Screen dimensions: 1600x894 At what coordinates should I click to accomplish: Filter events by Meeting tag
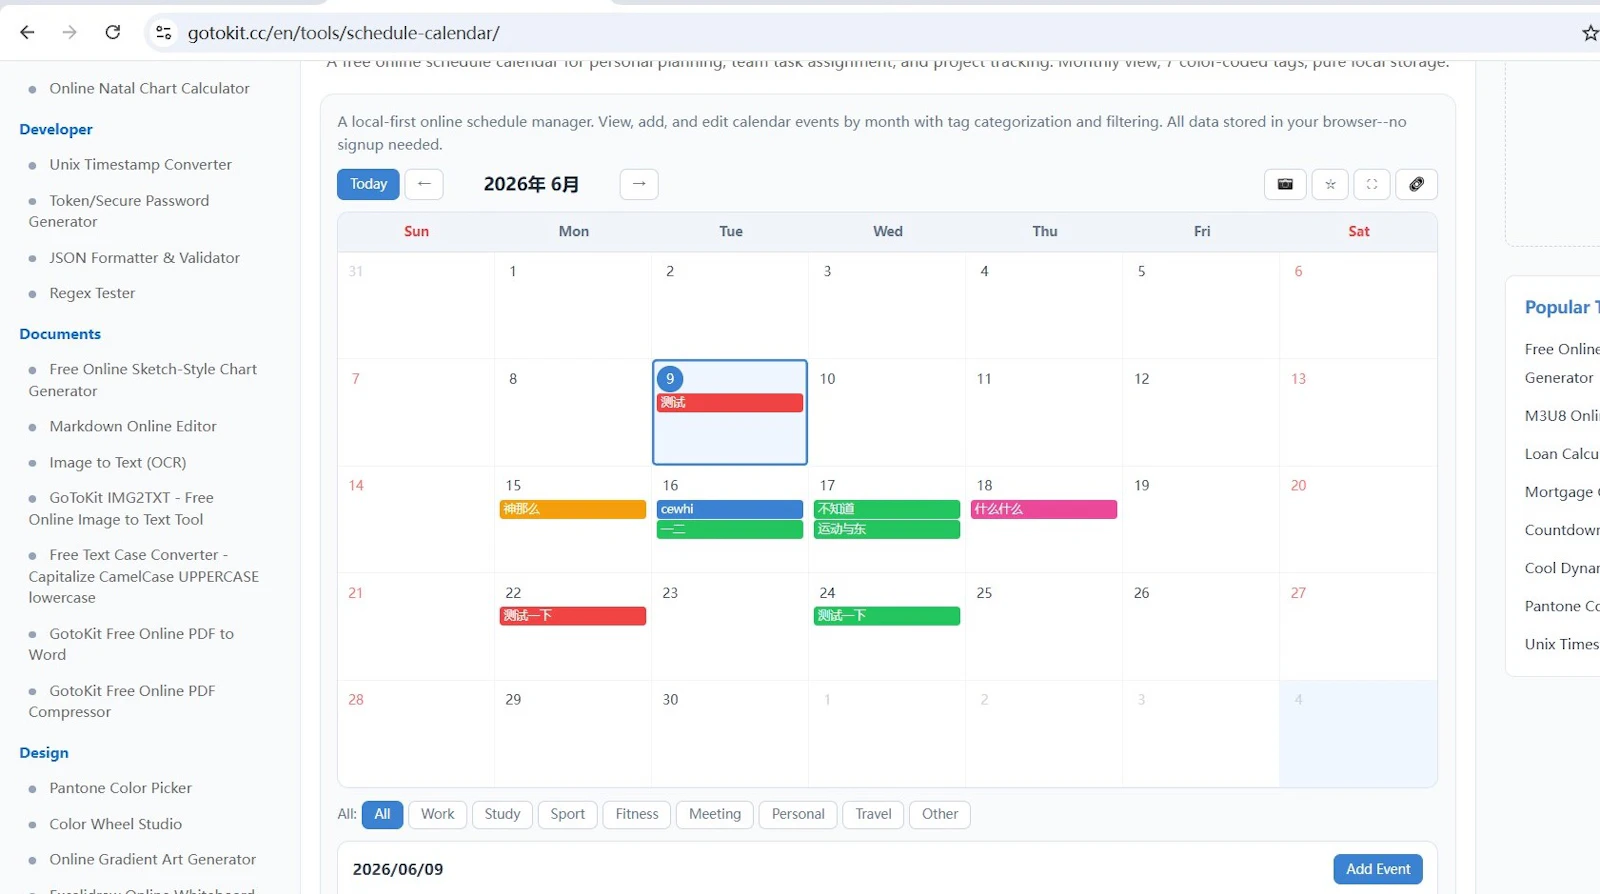pos(715,814)
